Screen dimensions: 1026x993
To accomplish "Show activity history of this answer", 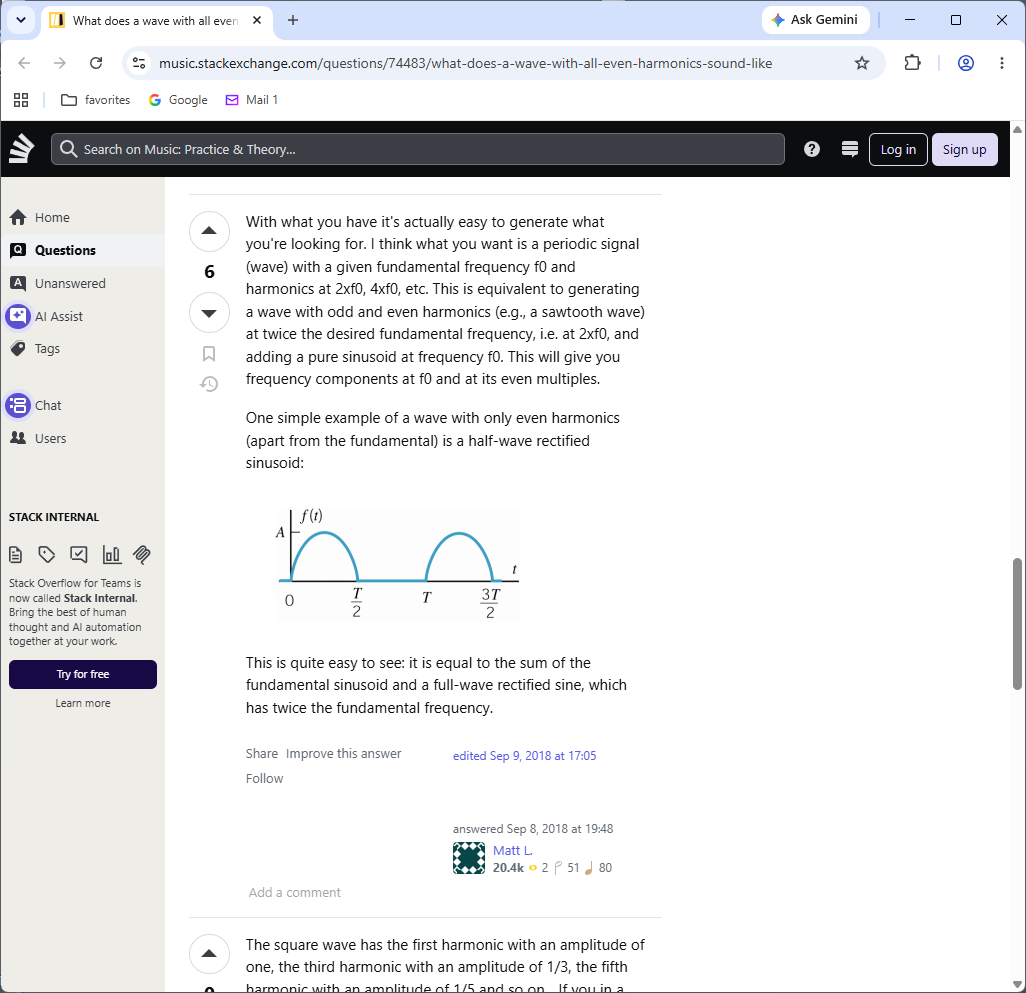I will 209,384.
